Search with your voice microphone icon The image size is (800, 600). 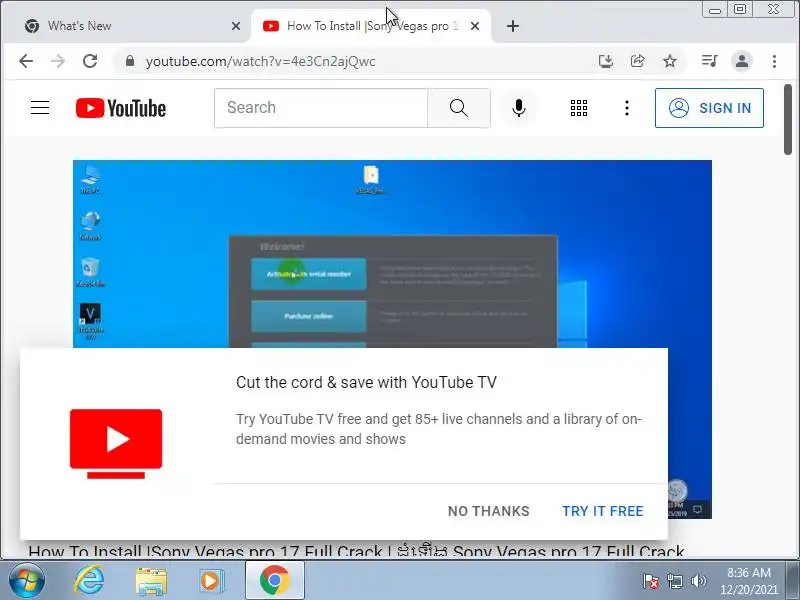point(519,108)
